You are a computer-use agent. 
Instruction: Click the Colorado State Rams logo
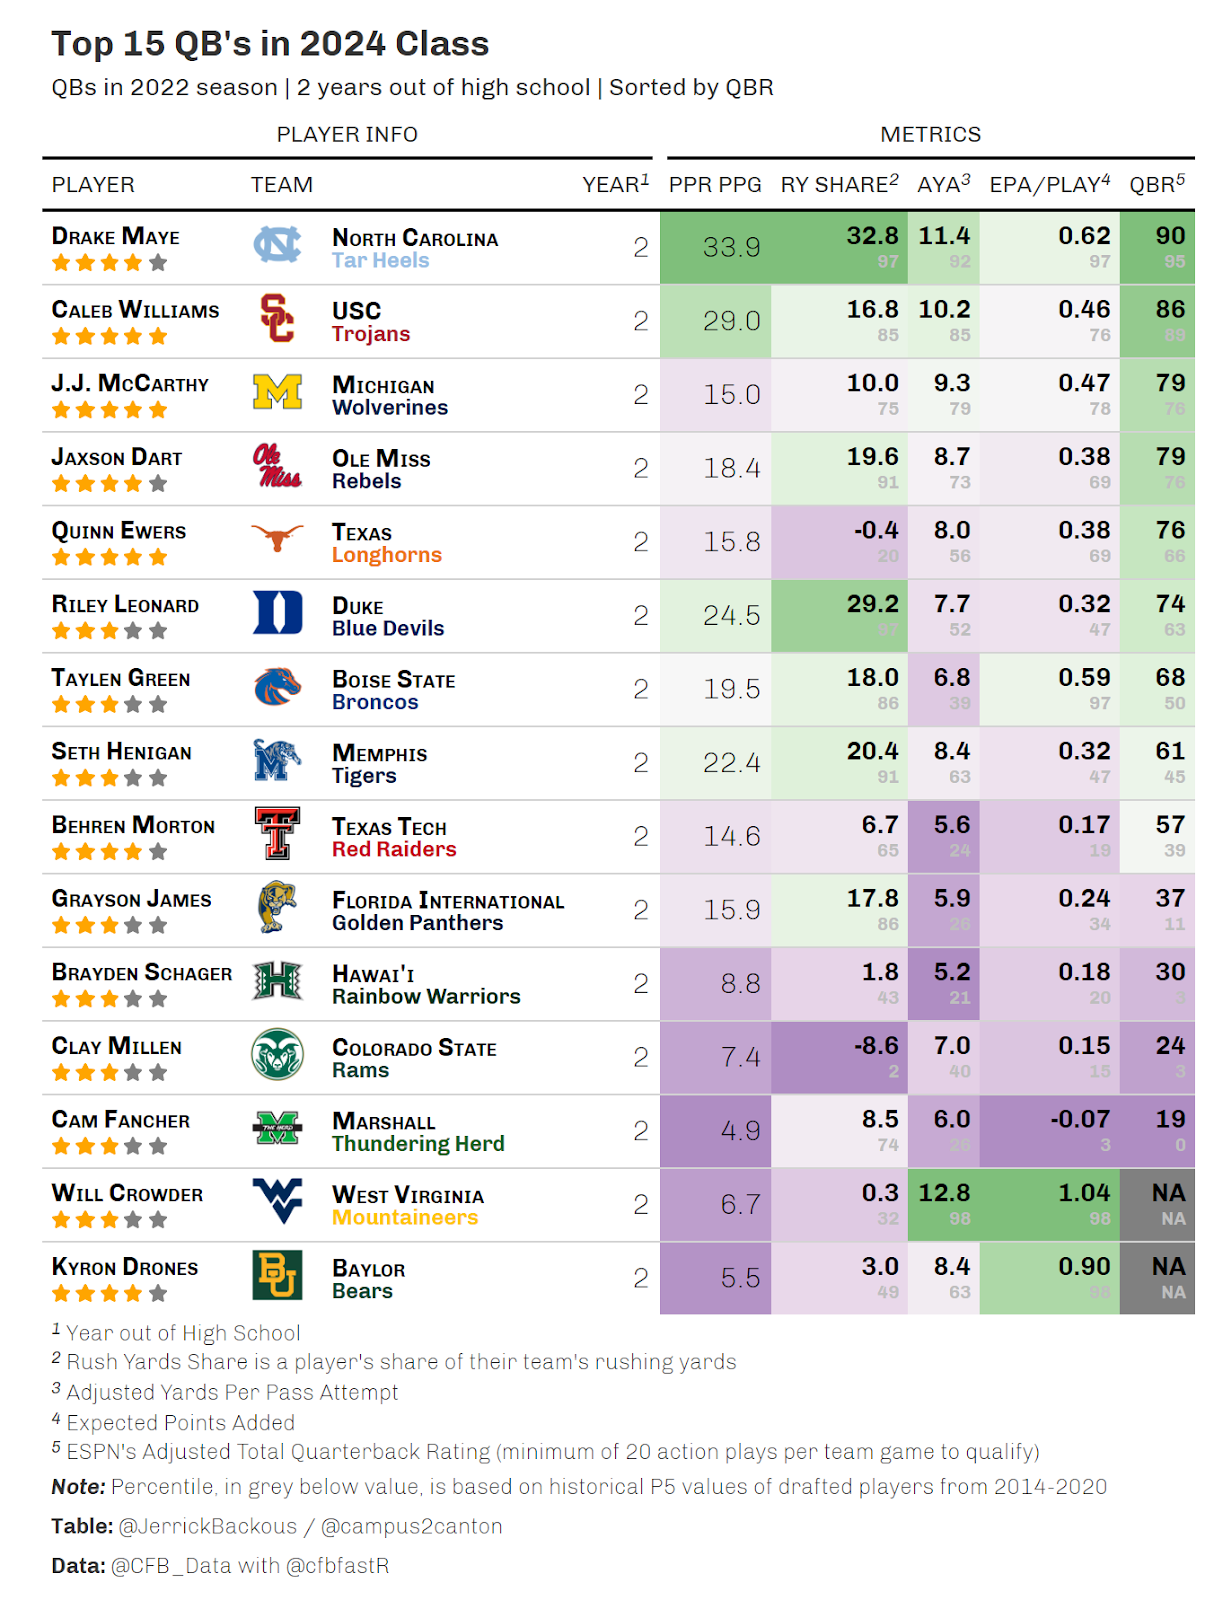pos(277,1055)
